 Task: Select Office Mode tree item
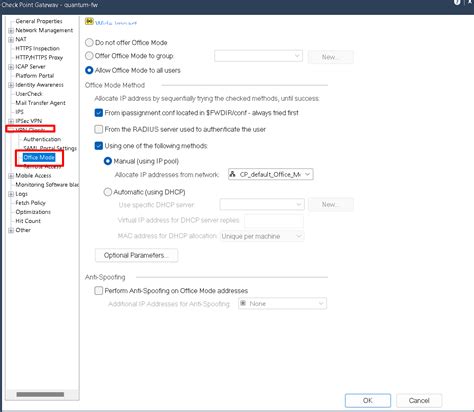tap(39, 157)
